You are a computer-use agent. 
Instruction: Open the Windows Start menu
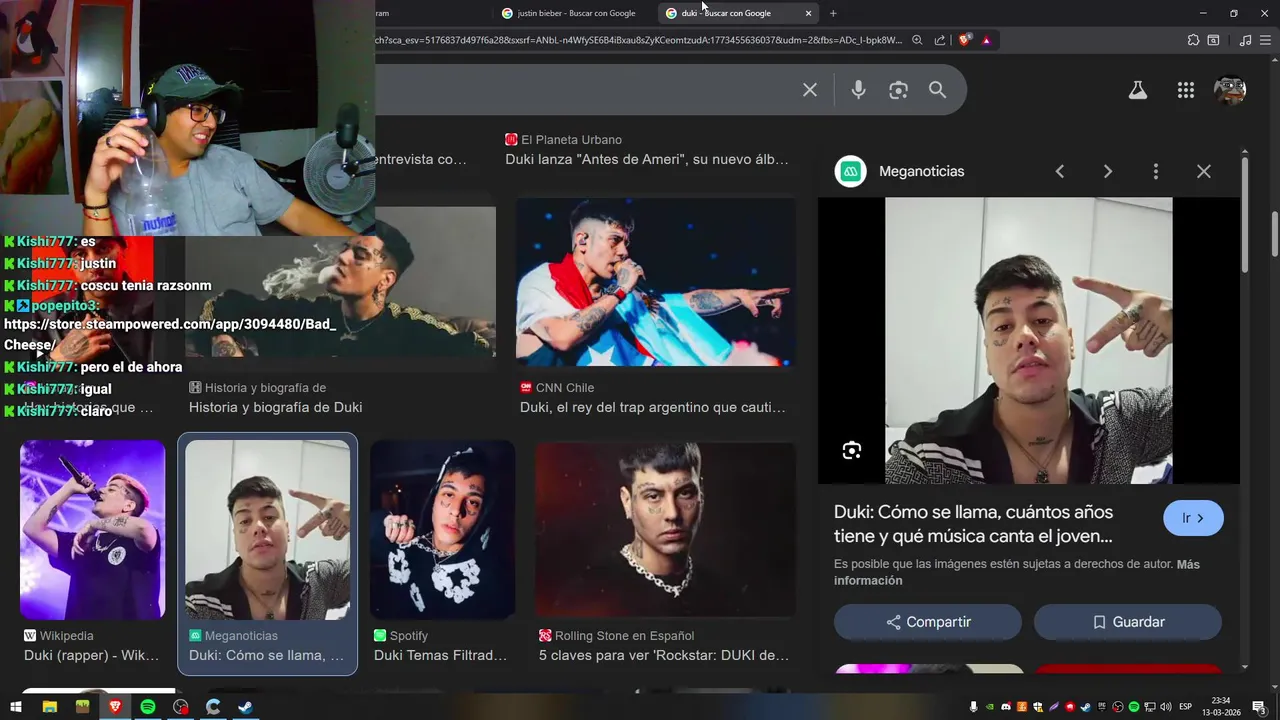(x=16, y=707)
